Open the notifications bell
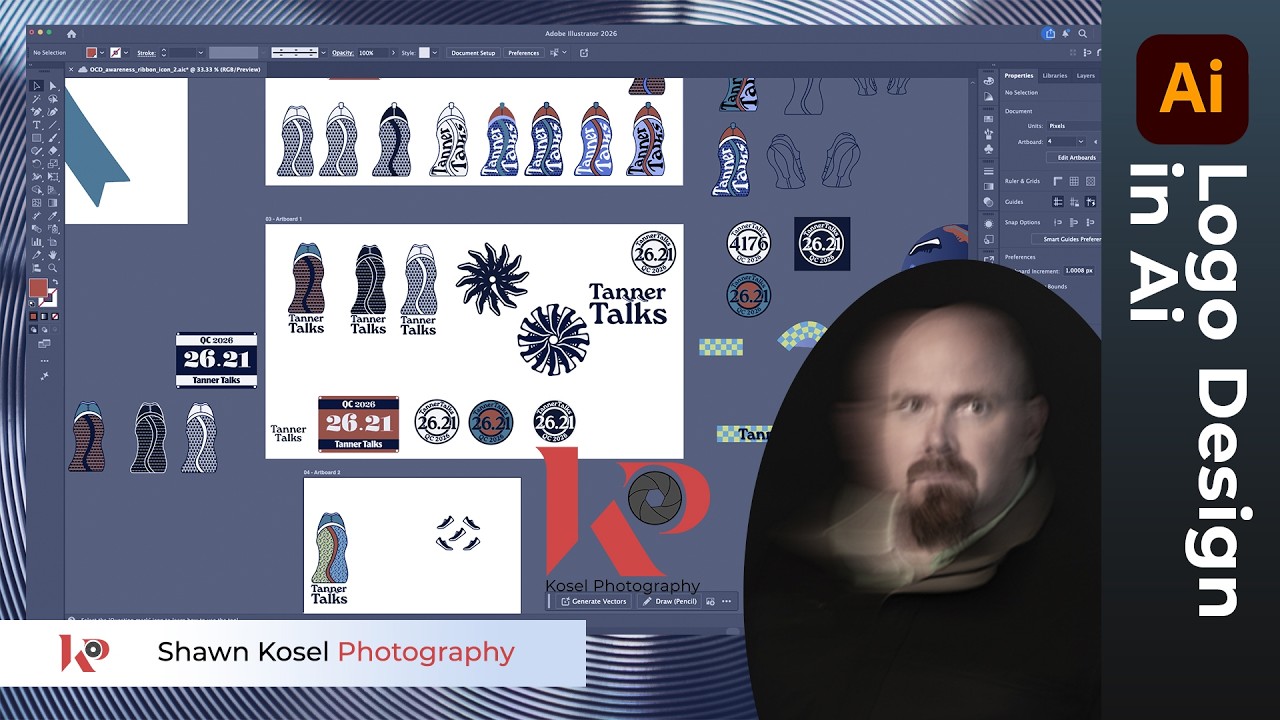This screenshot has height=720, width=1280. [1066, 34]
